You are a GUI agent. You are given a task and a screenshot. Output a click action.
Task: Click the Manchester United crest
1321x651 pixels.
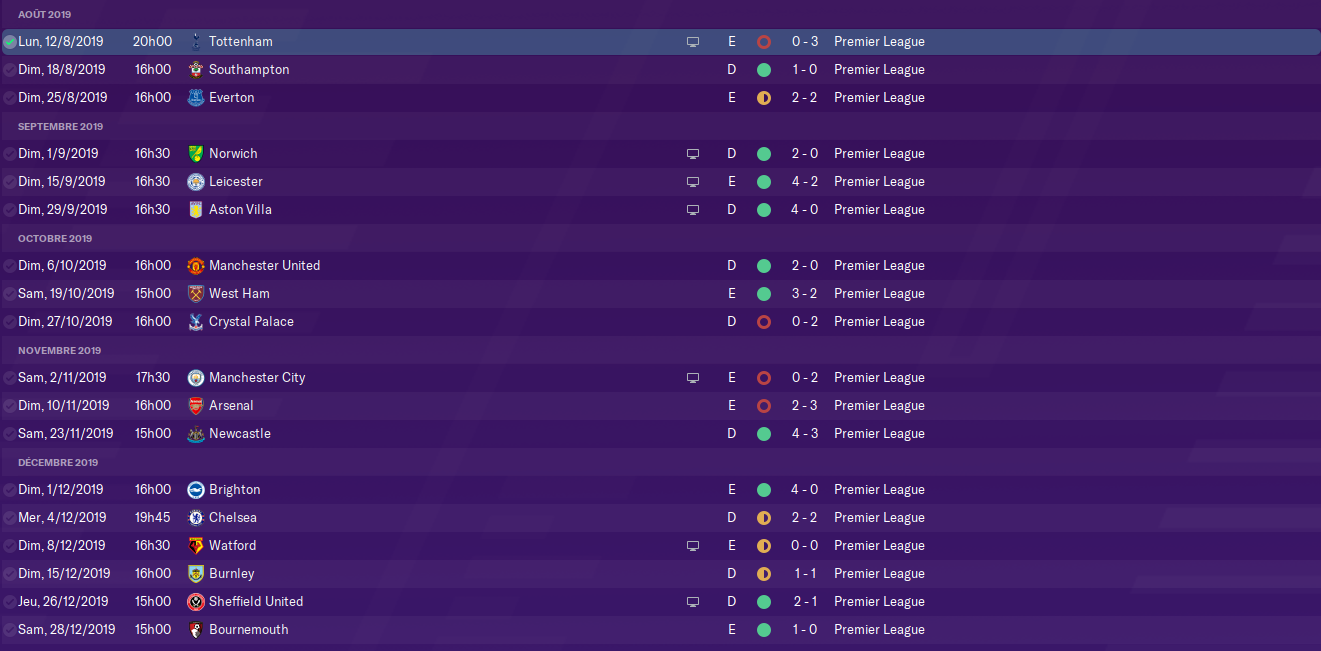point(195,266)
